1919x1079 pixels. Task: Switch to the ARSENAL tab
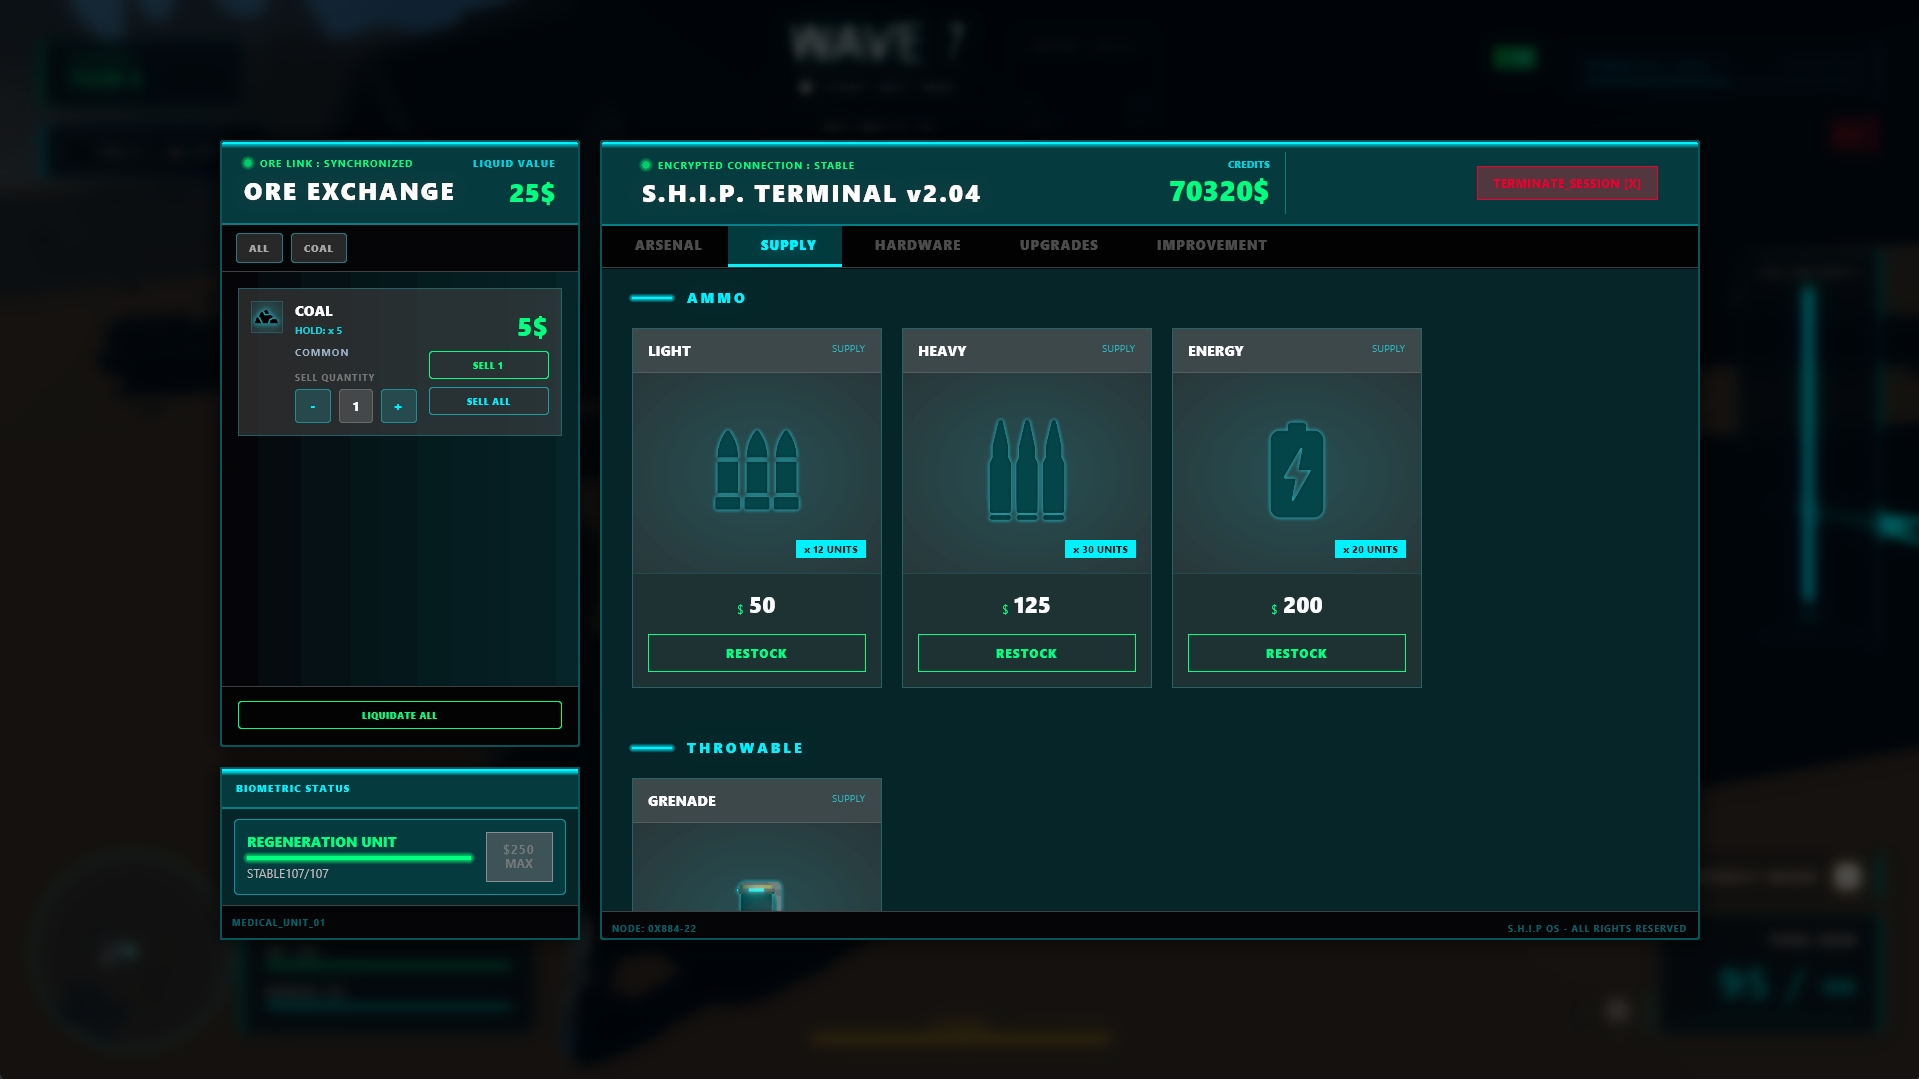(668, 245)
